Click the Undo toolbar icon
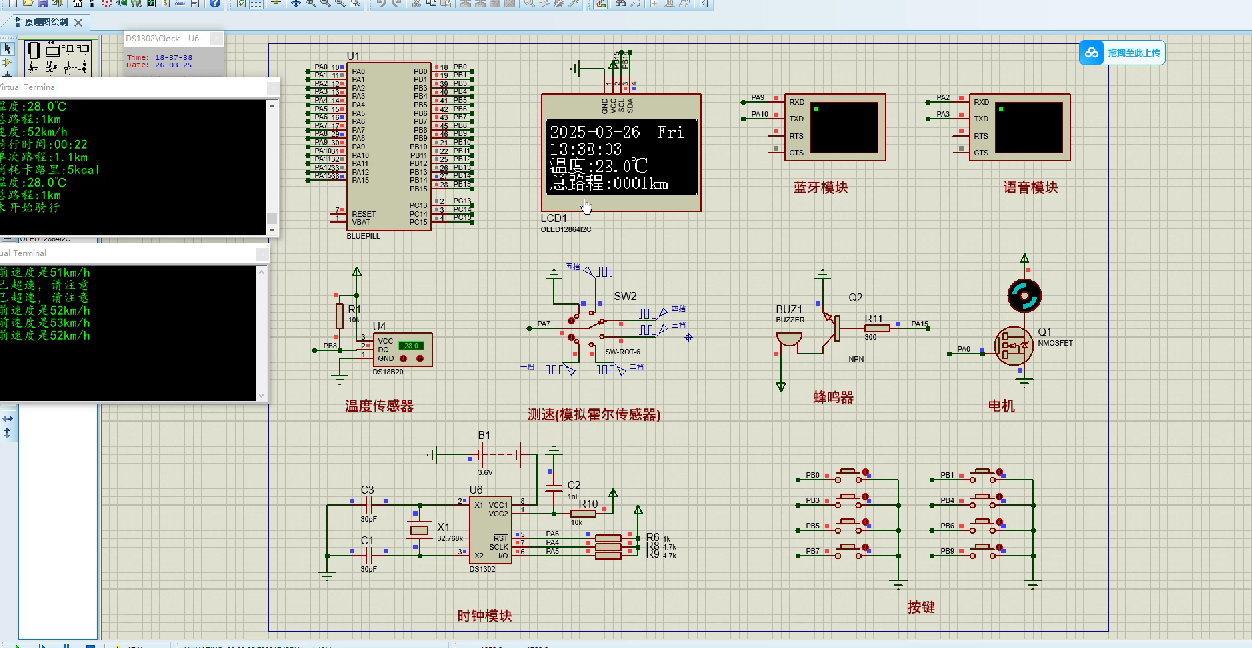The height and width of the screenshot is (648, 1252). click(379, 6)
